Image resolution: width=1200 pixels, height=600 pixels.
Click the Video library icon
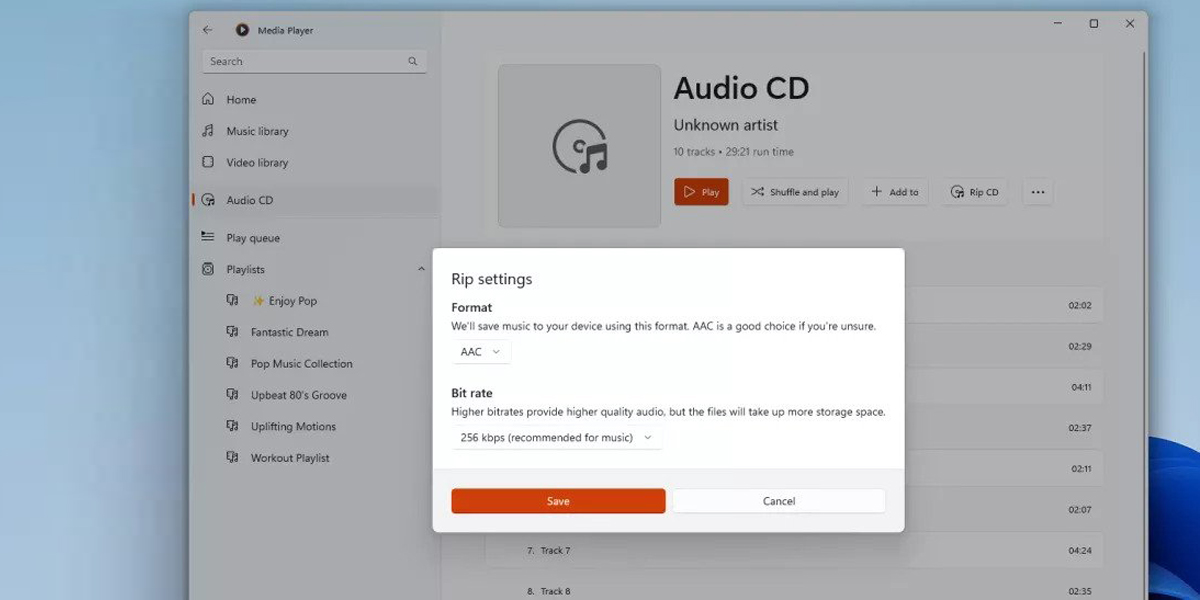tap(208, 162)
